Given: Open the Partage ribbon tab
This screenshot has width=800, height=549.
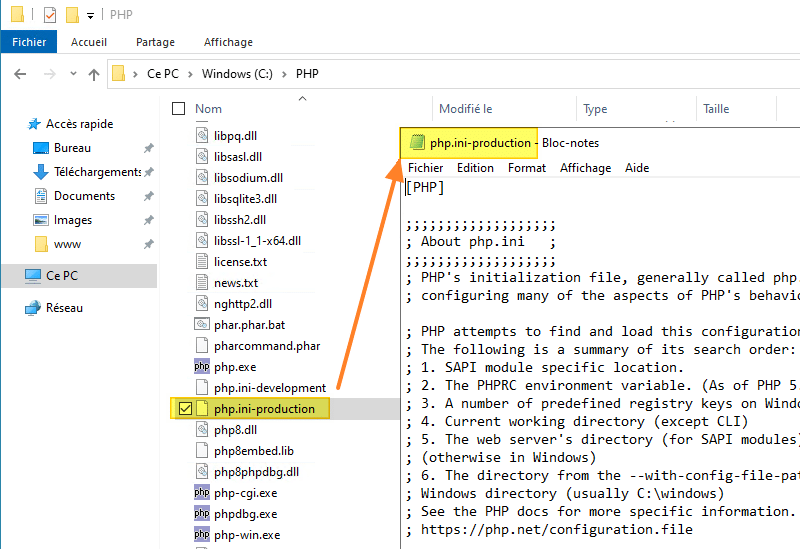Looking at the screenshot, I should coord(155,42).
